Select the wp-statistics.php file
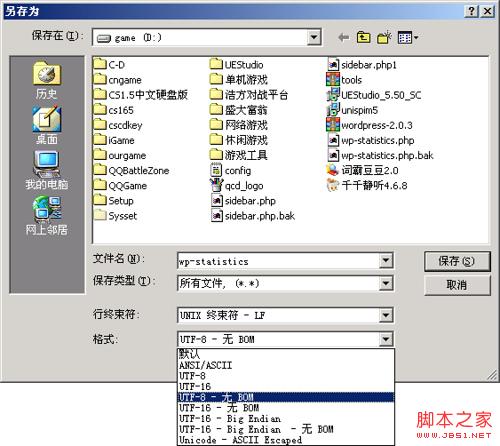500x446 pixels. point(370,140)
